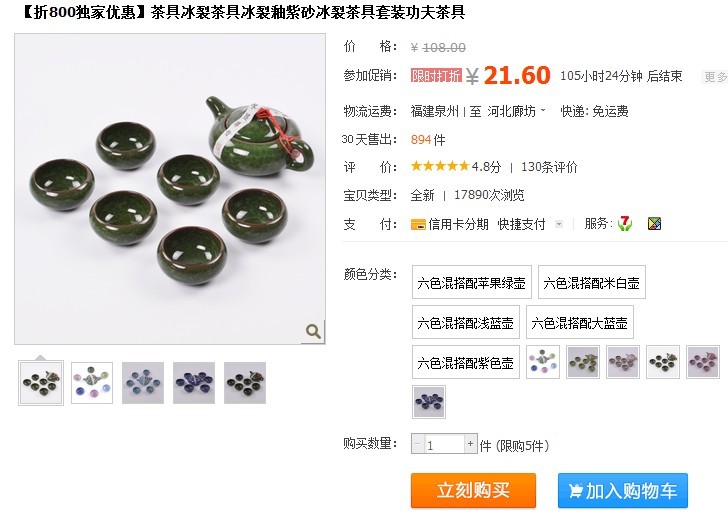The image size is (728, 517).
Task: Click 立刻购买 buy now button
Action: coord(473,491)
